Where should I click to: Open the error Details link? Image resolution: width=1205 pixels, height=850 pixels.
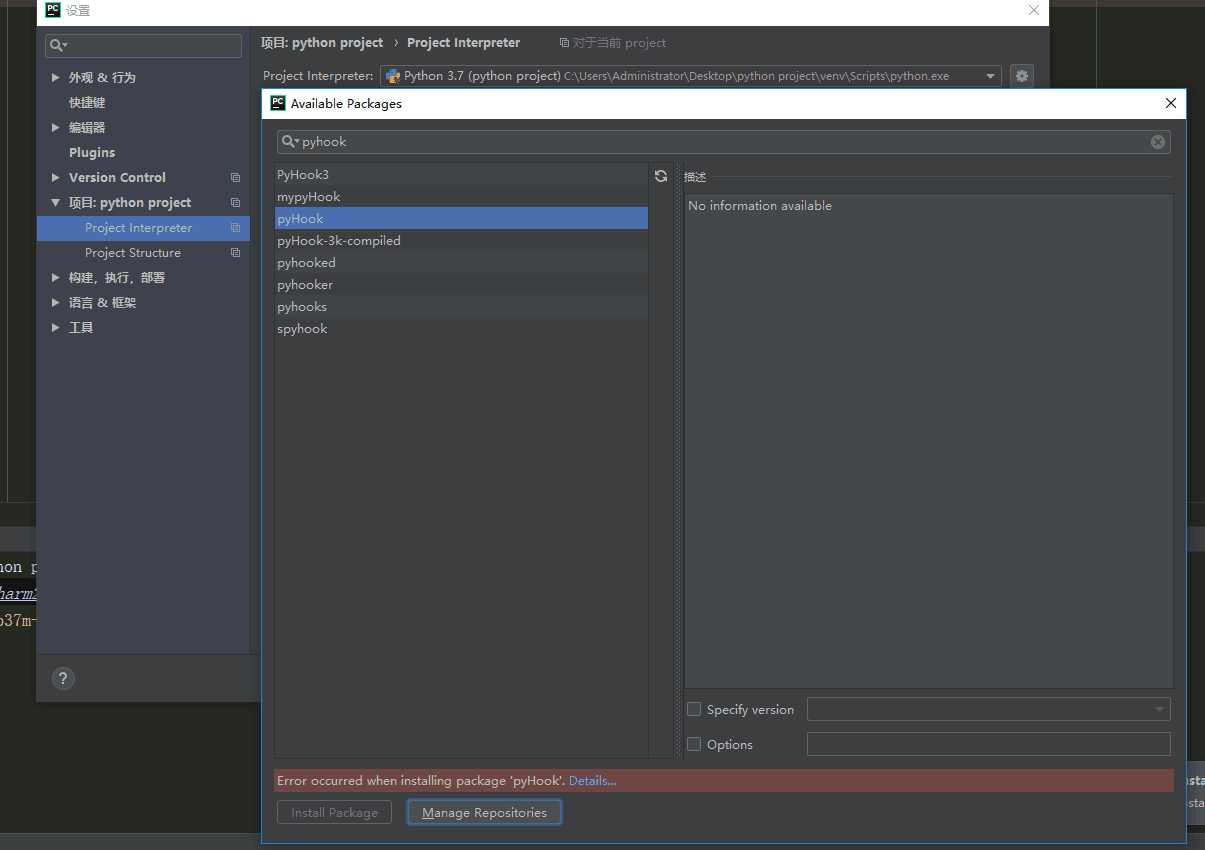593,781
